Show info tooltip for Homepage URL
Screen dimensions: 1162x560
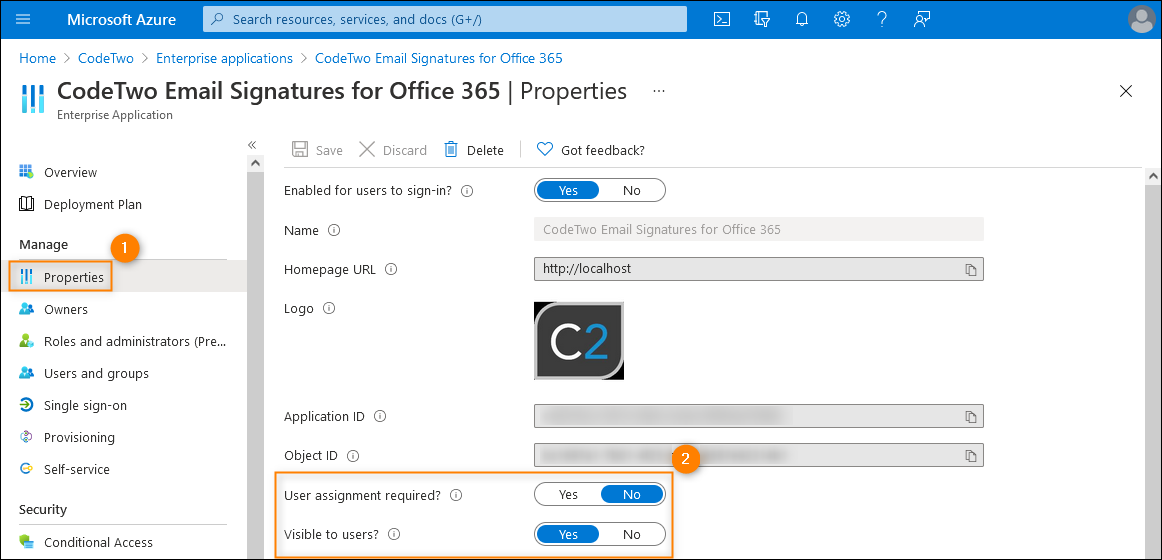click(x=391, y=270)
